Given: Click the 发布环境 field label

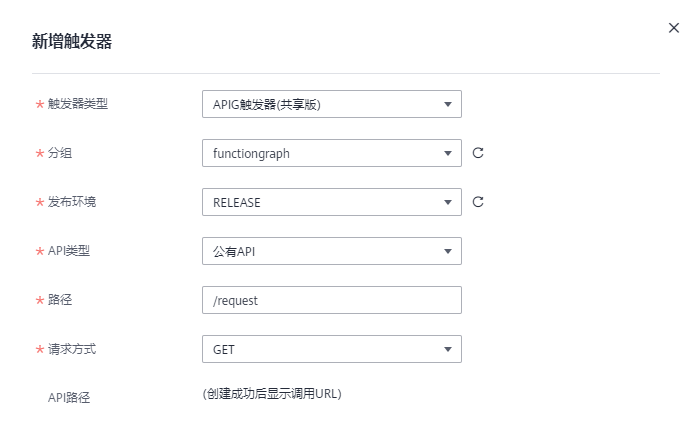Looking at the screenshot, I should pos(72,202).
